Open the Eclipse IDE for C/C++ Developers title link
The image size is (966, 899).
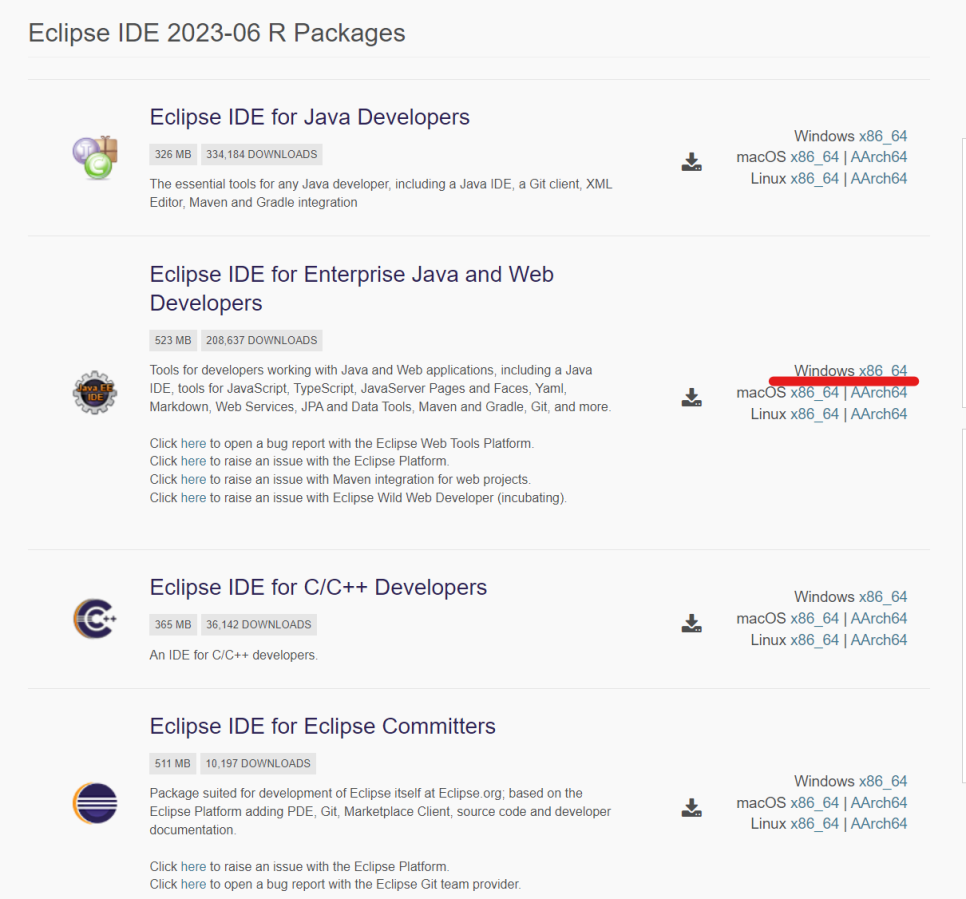318,587
